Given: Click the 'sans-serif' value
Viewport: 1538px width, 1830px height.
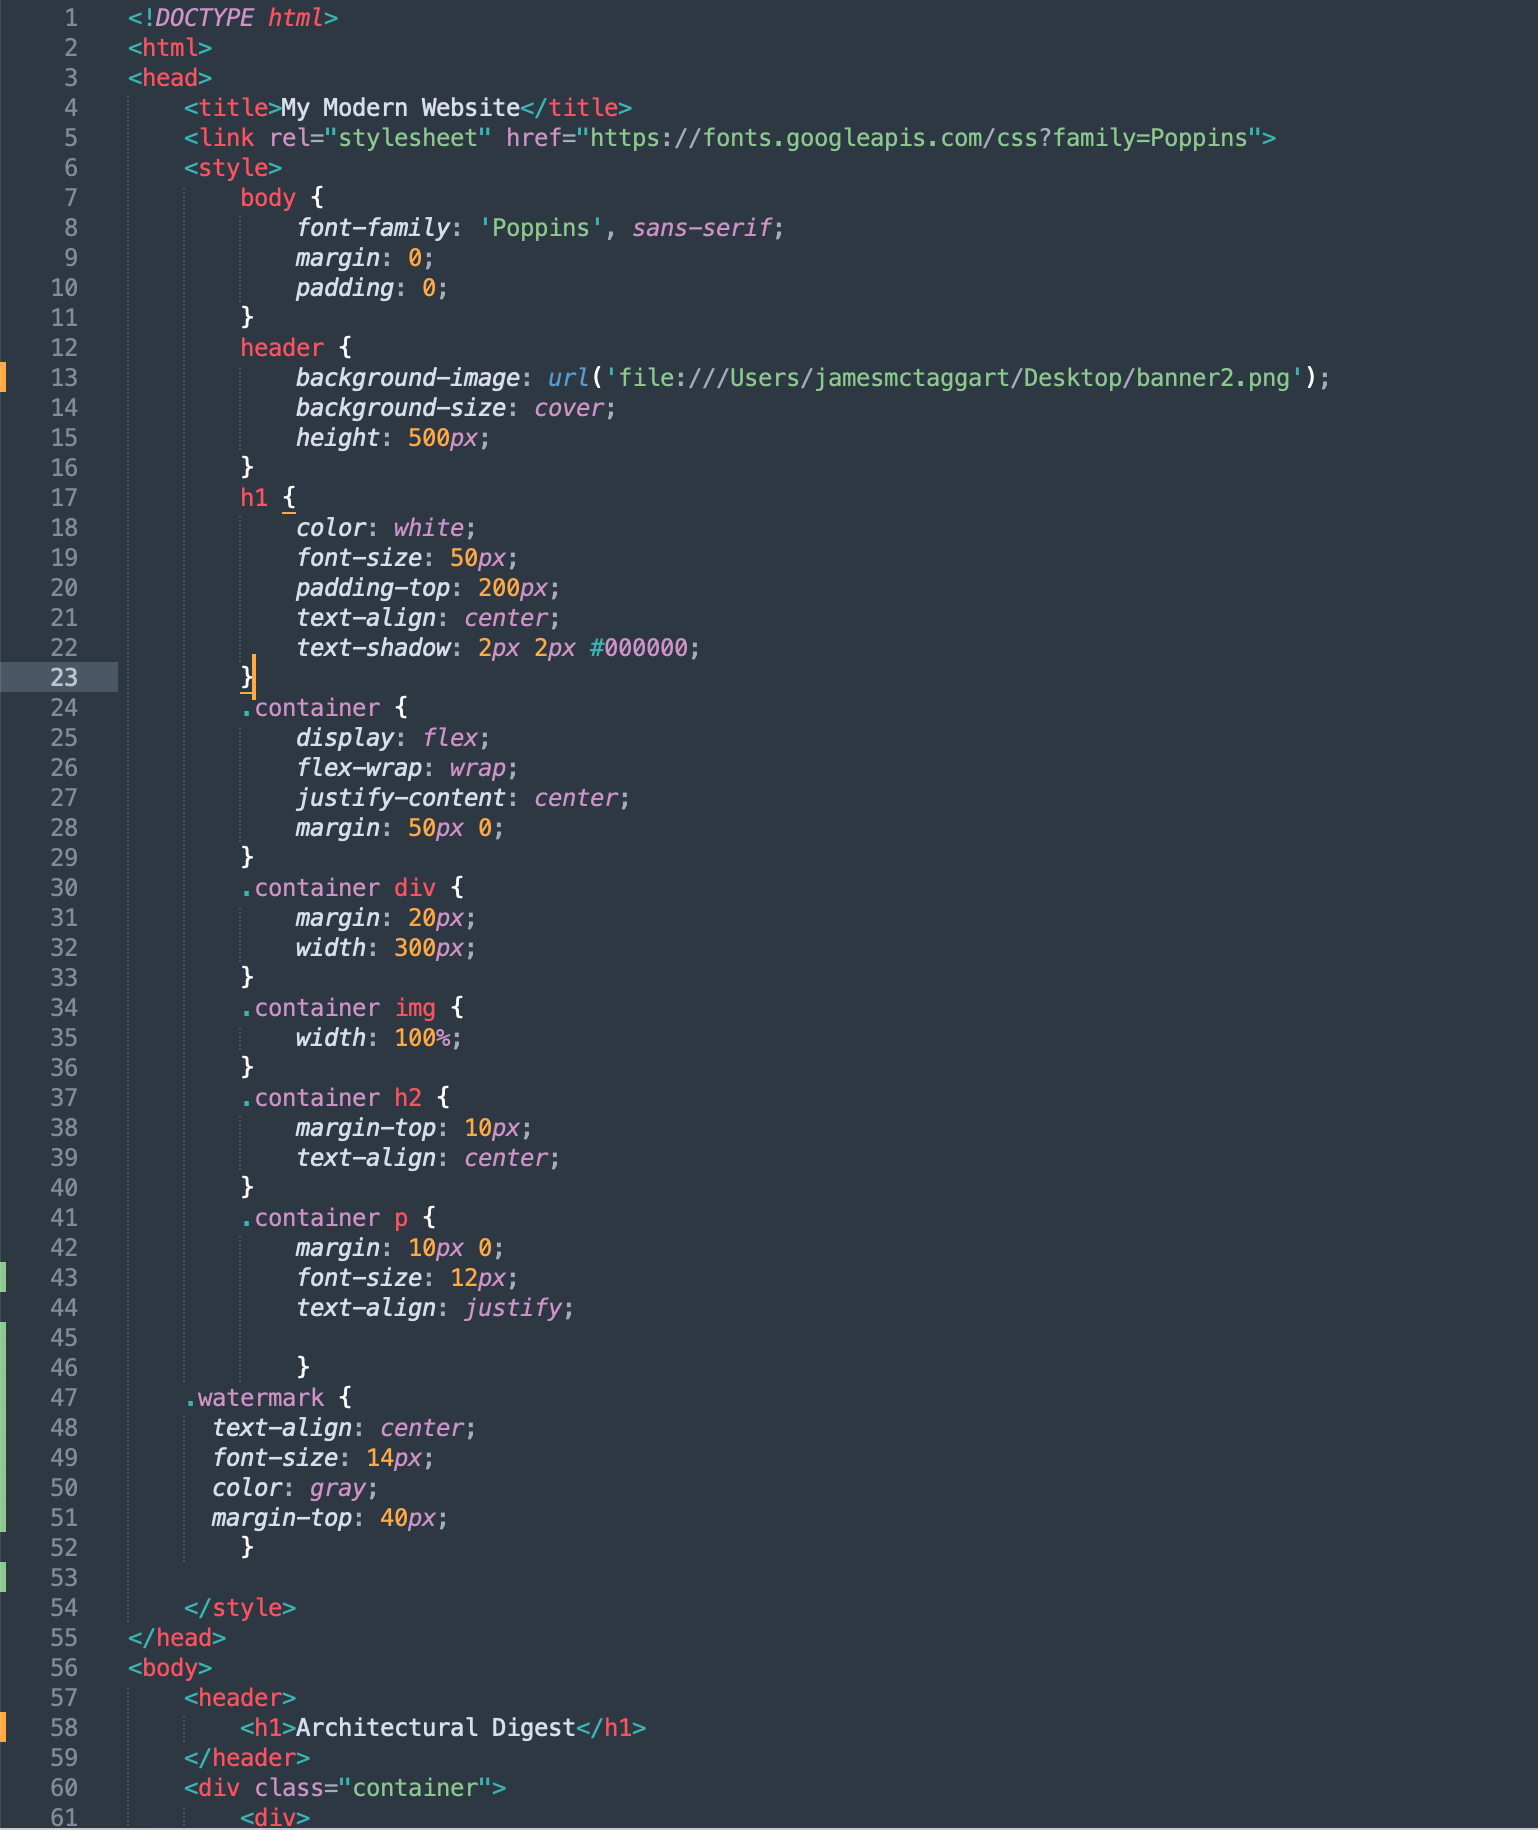Looking at the screenshot, I should 702,227.
